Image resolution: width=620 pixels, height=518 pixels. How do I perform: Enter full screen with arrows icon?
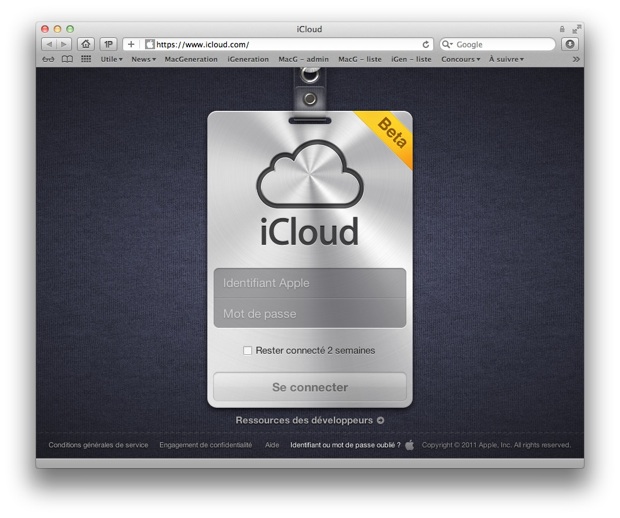click(x=577, y=29)
